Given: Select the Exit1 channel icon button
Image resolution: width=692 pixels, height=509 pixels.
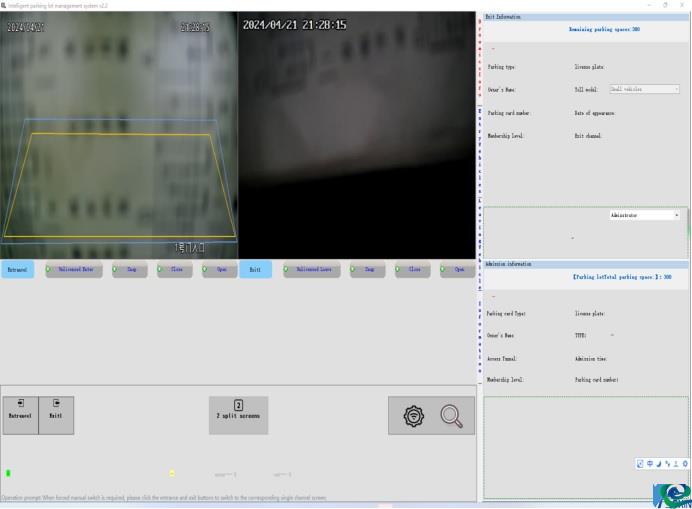Looking at the screenshot, I should 56,415.
